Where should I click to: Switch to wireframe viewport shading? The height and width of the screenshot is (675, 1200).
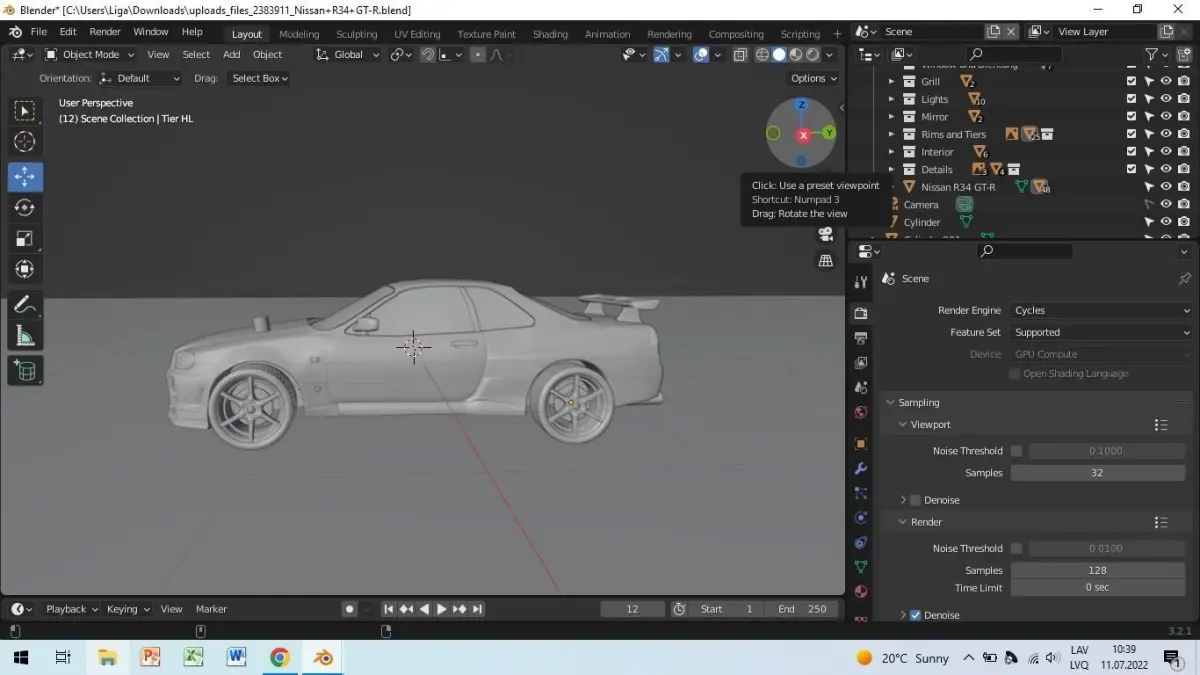tap(762, 55)
